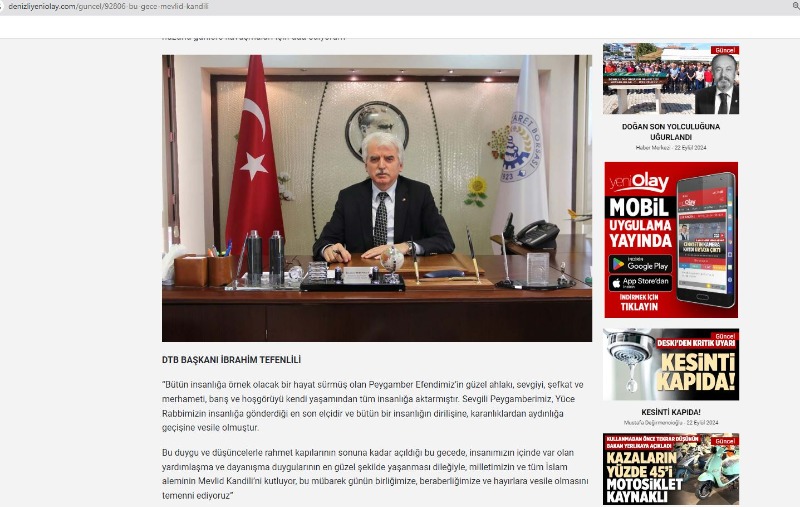
Task: Open the 'İndirmek için tıklayın' download prompt
Action: (640, 303)
